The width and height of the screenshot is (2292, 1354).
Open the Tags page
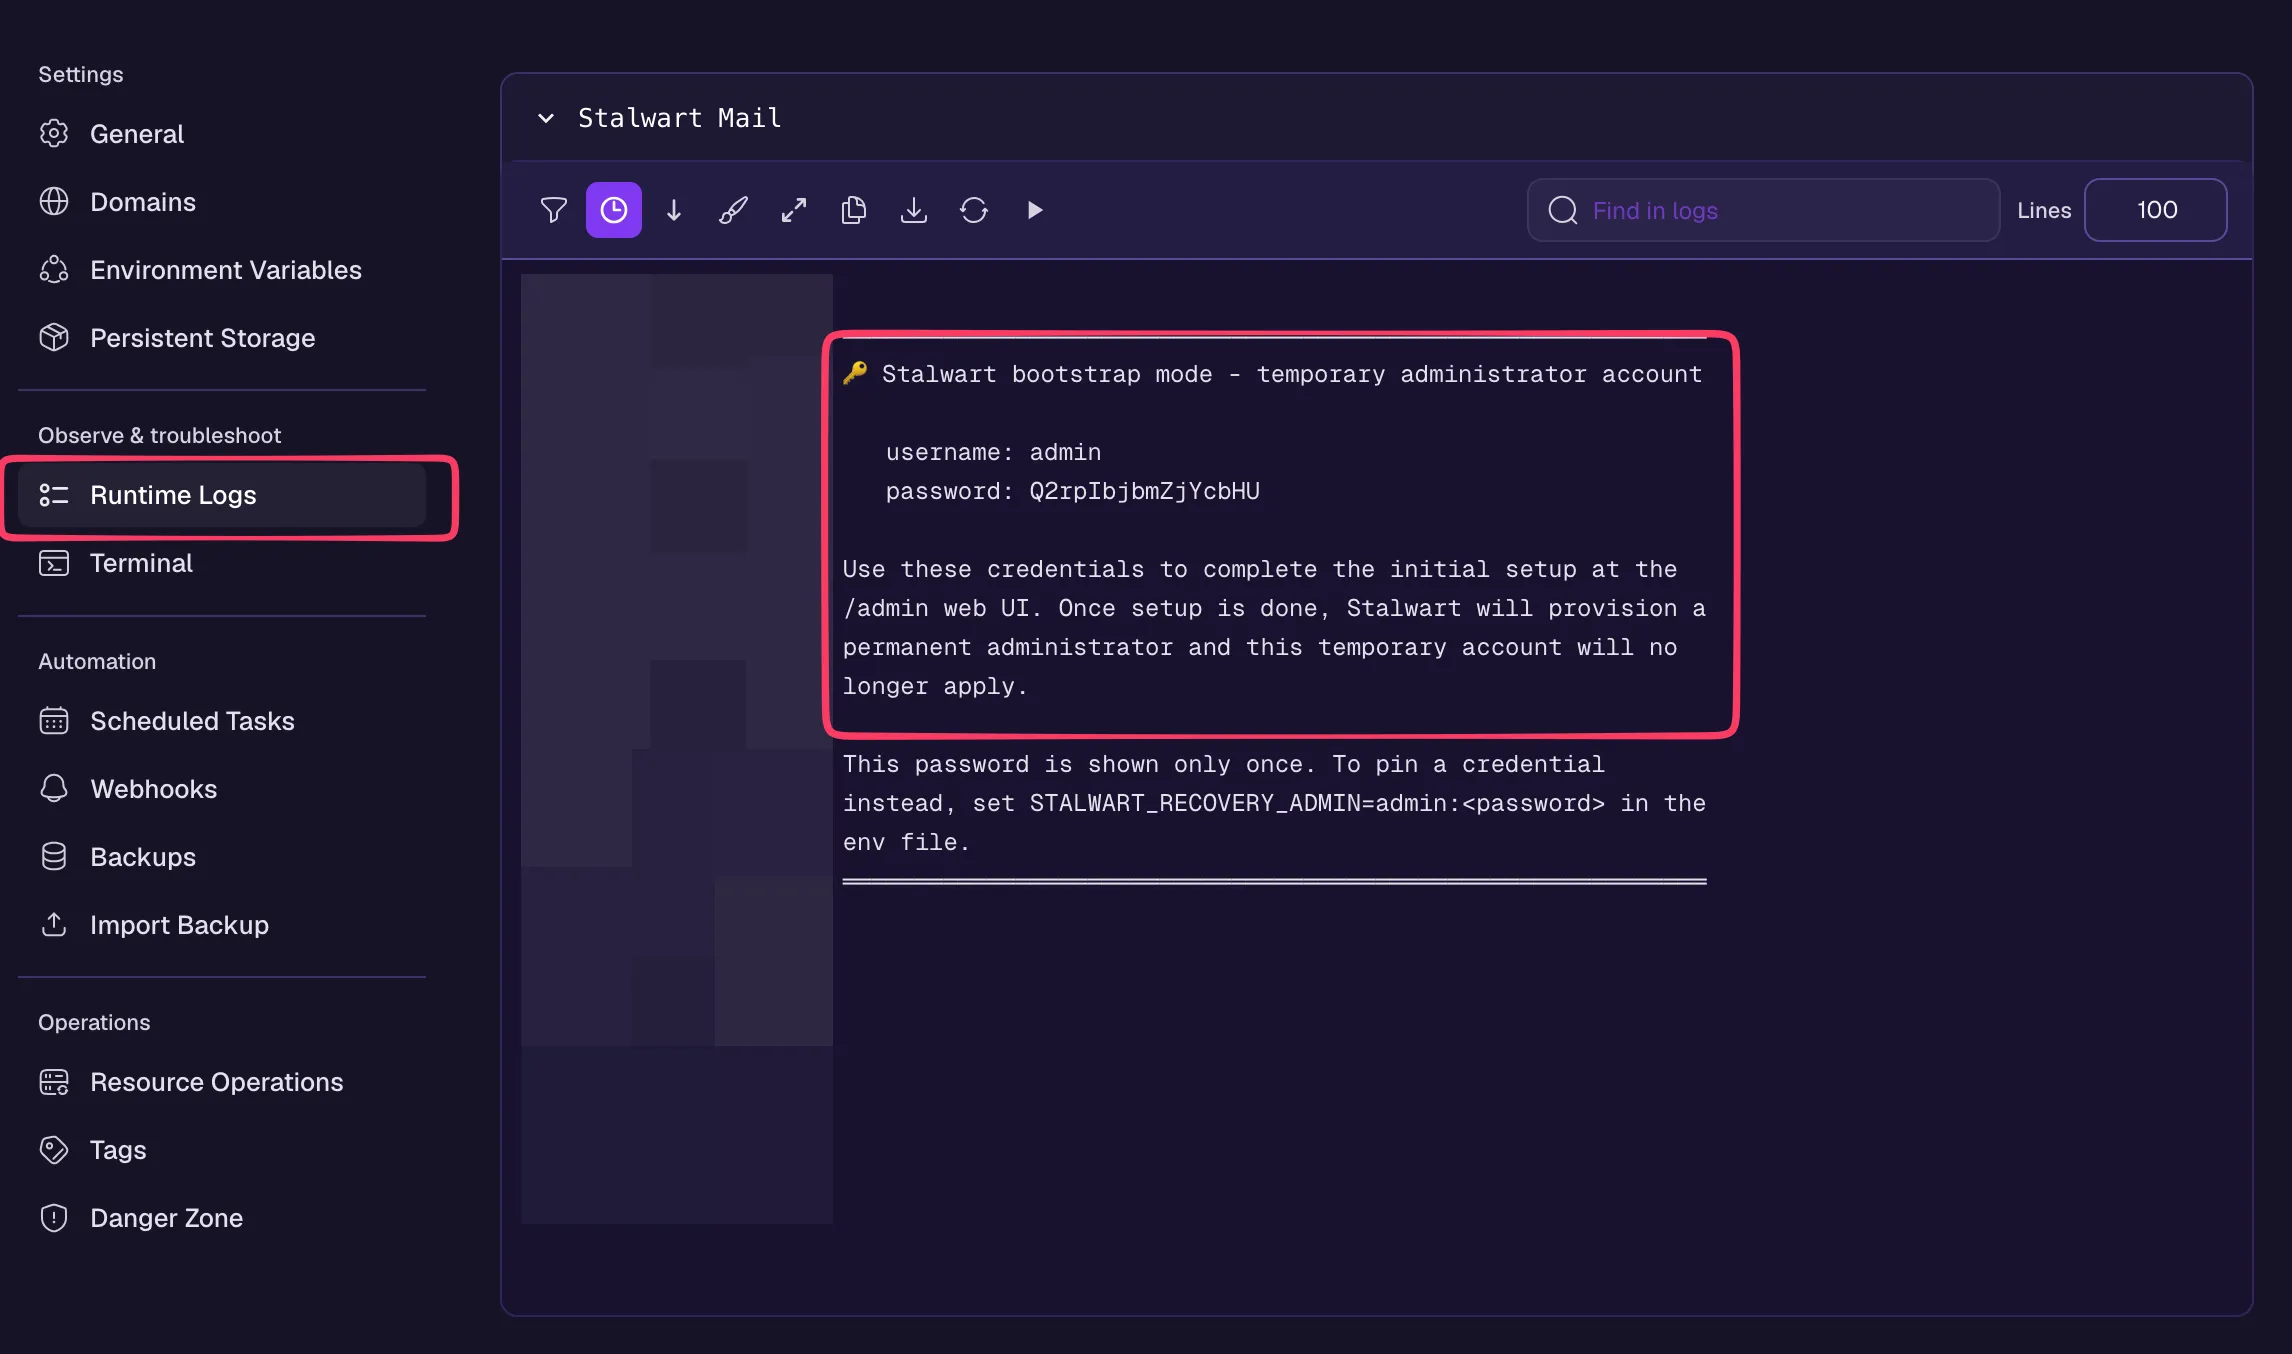(222, 1150)
